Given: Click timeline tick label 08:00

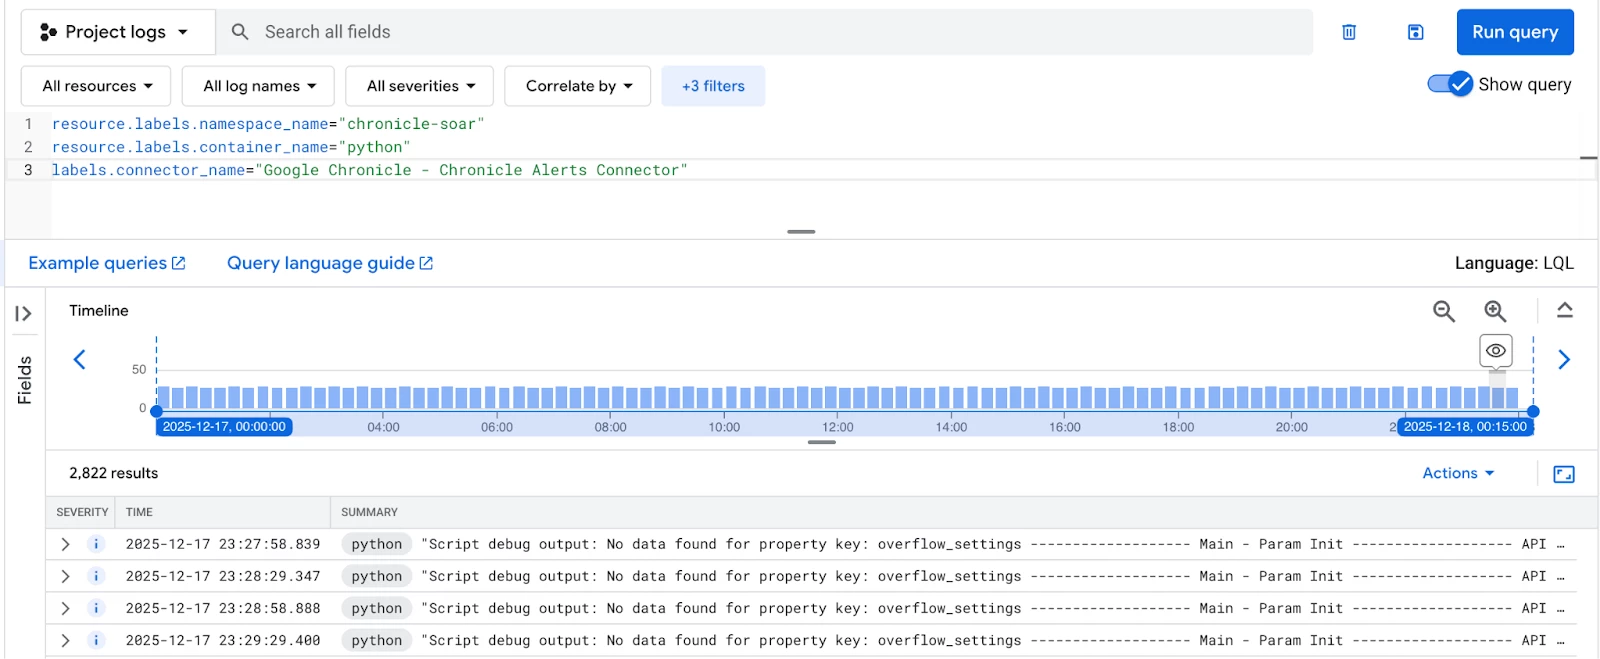Looking at the screenshot, I should click(610, 427).
